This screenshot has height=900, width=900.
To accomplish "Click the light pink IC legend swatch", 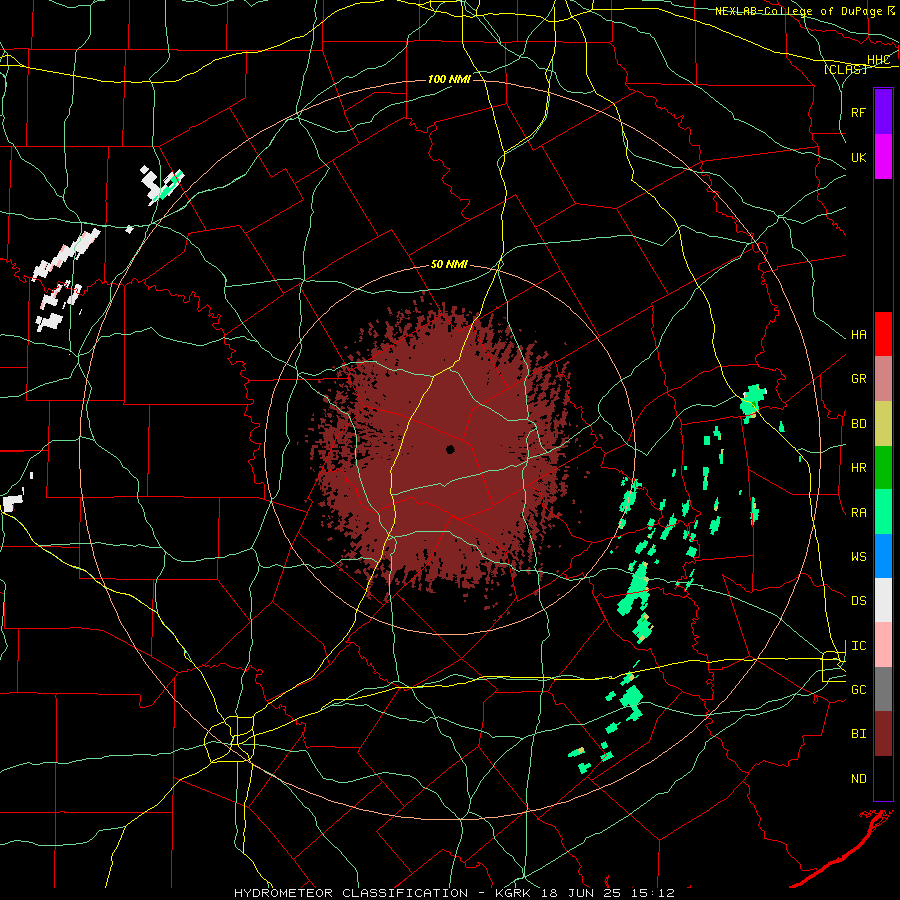I will click(883, 645).
